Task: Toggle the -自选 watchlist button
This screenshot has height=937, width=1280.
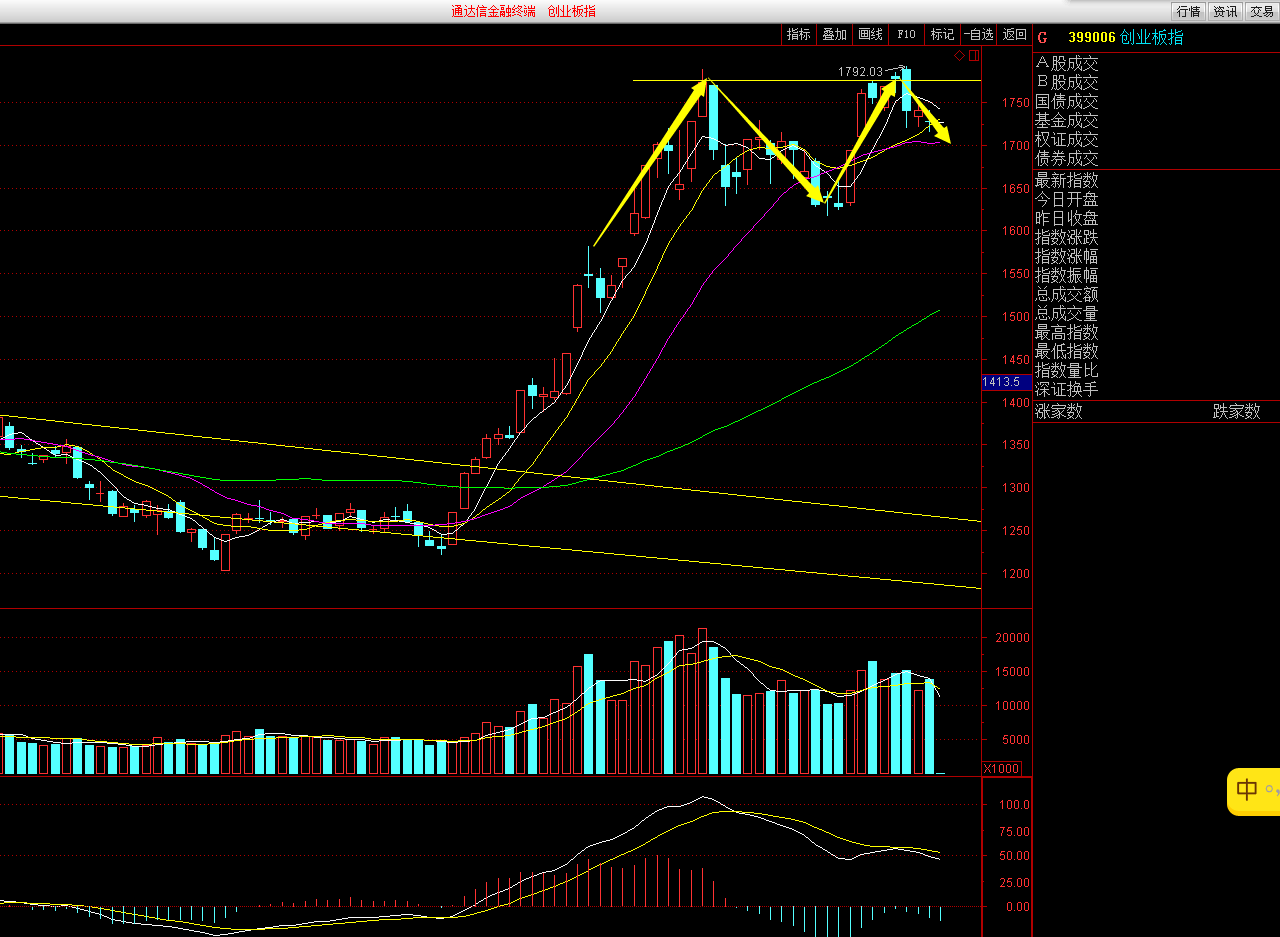Action: click(979, 34)
